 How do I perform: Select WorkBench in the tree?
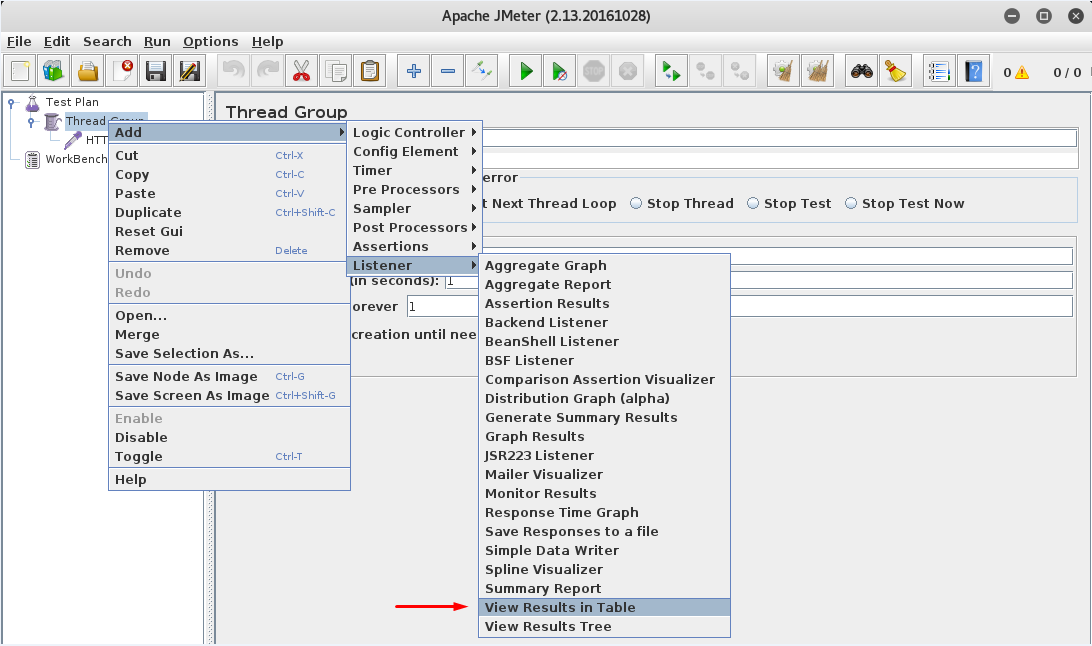[76, 159]
